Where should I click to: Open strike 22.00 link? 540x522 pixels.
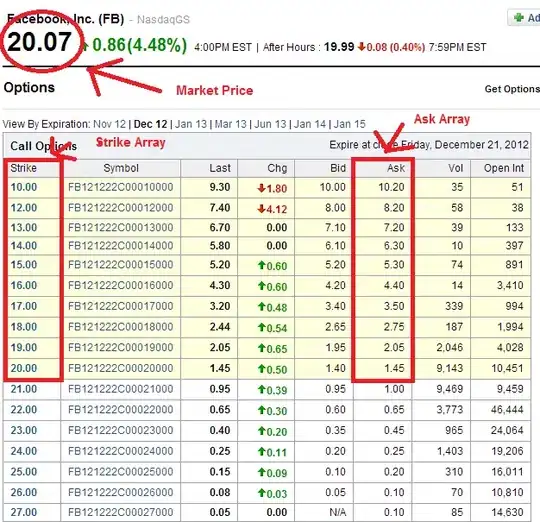point(23,409)
